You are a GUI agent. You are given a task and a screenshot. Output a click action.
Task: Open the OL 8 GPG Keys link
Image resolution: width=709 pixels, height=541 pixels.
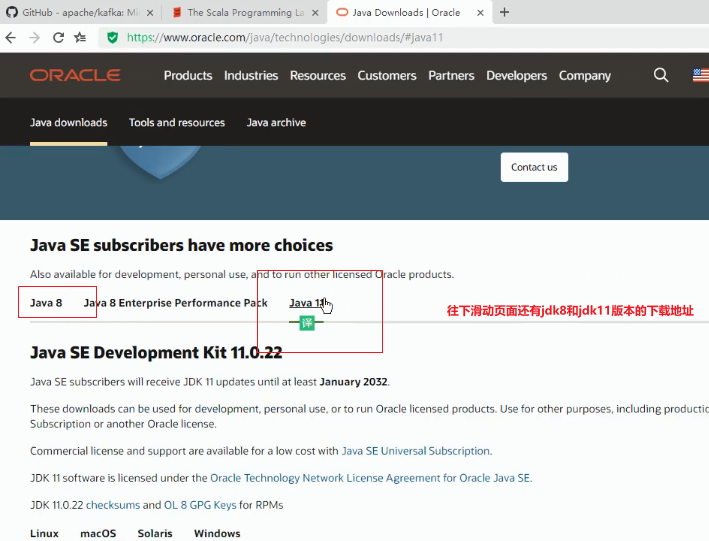200,505
